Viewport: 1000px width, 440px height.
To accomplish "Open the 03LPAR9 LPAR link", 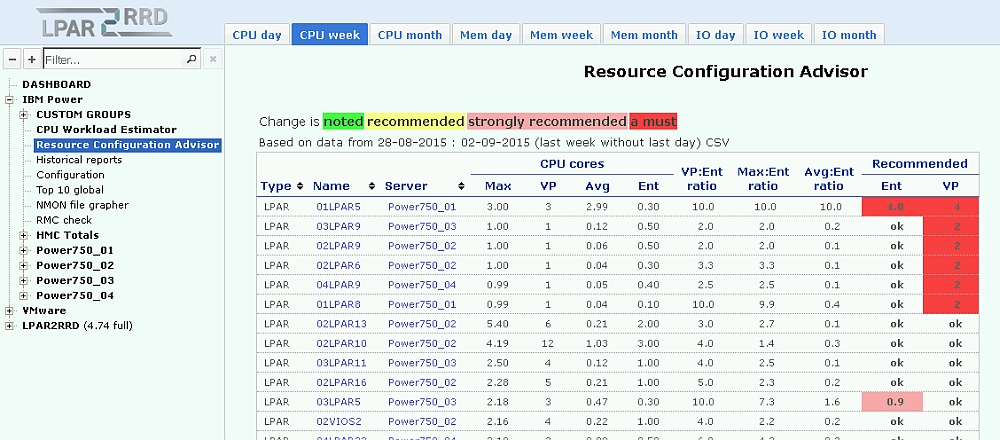I will pyautogui.click(x=338, y=226).
